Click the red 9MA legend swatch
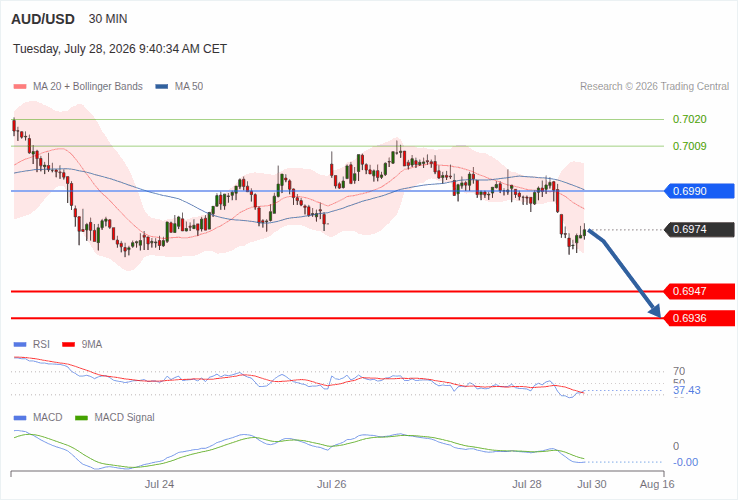This screenshot has height=500, width=738. [x=69, y=345]
